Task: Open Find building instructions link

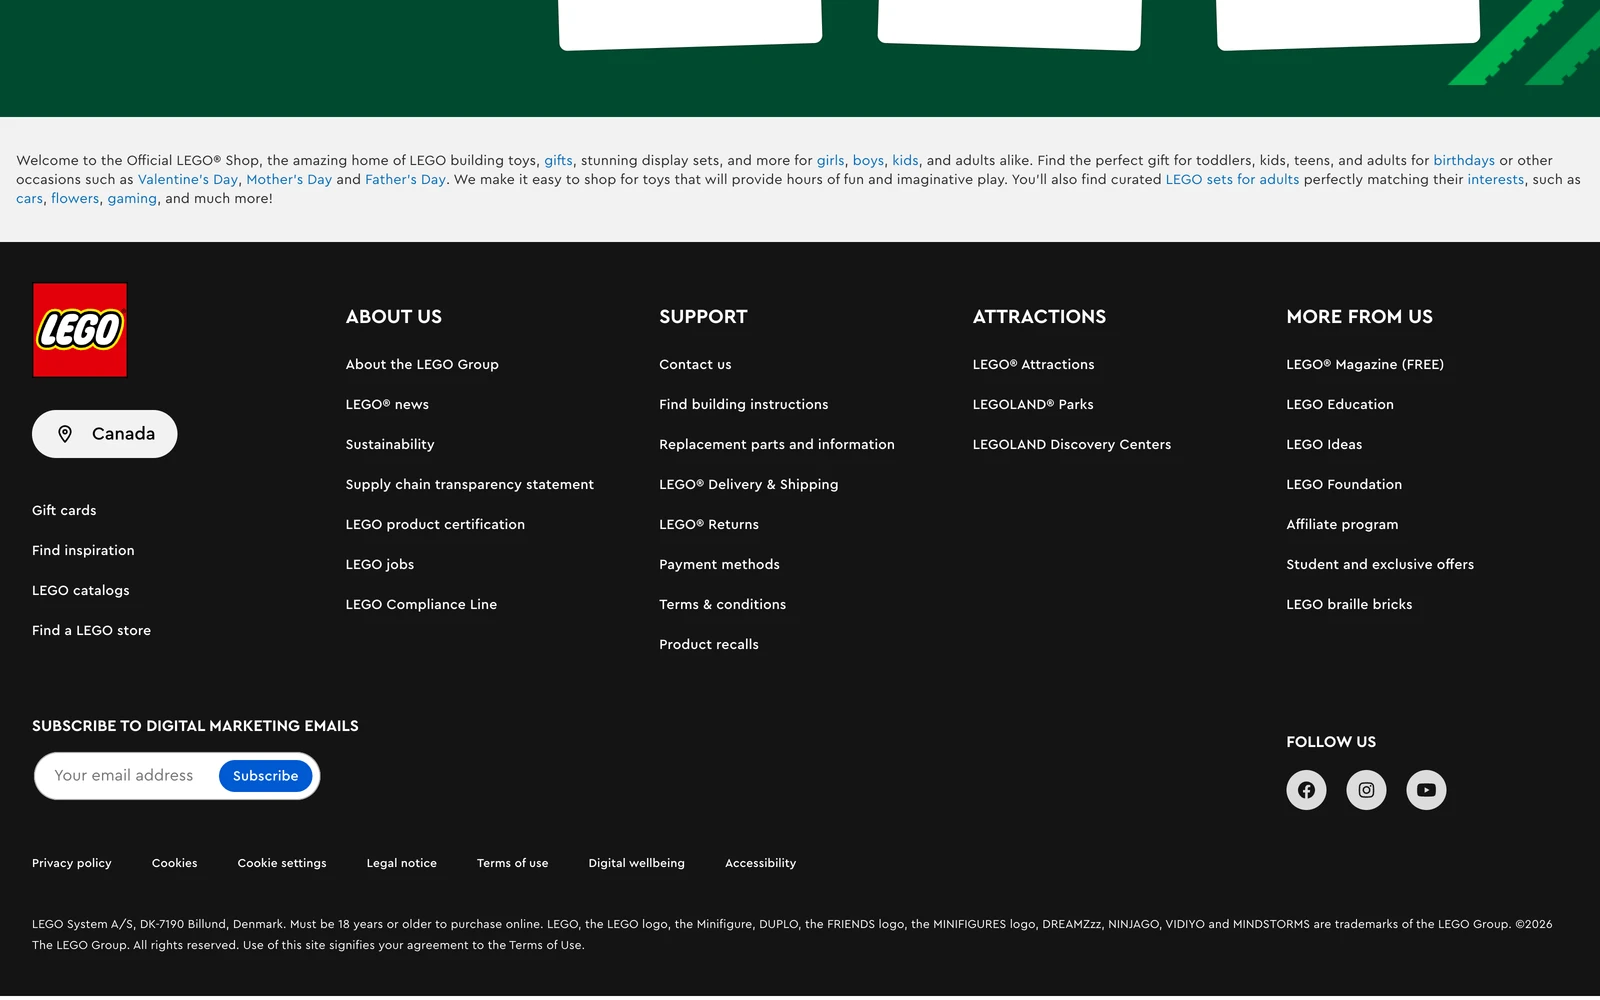Action: (x=744, y=404)
